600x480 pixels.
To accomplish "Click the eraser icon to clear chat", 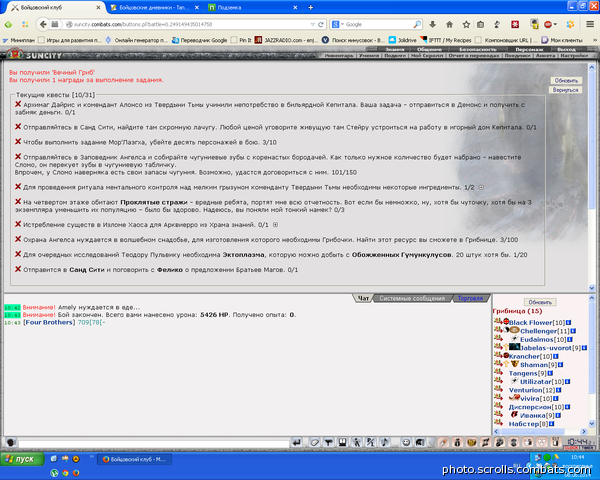I will [x=314, y=442].
